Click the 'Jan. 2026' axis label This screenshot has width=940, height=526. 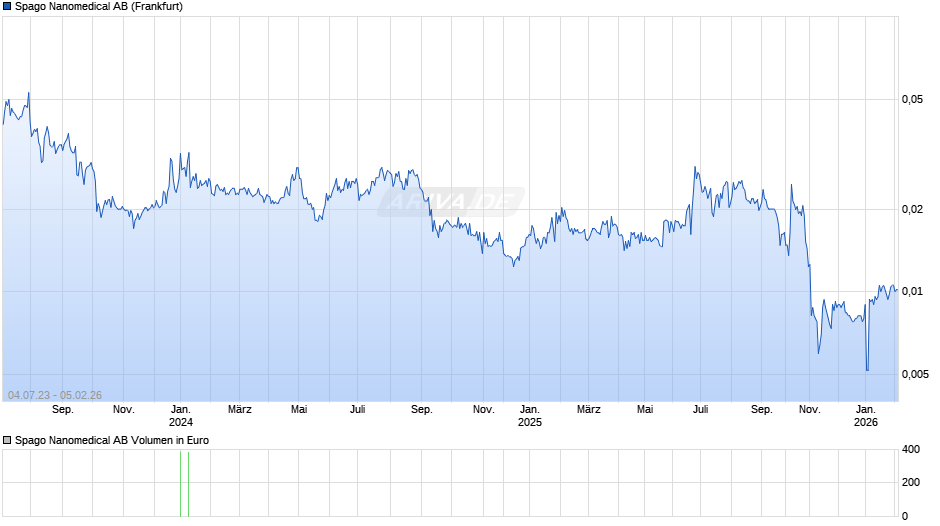tap(866, 416)
